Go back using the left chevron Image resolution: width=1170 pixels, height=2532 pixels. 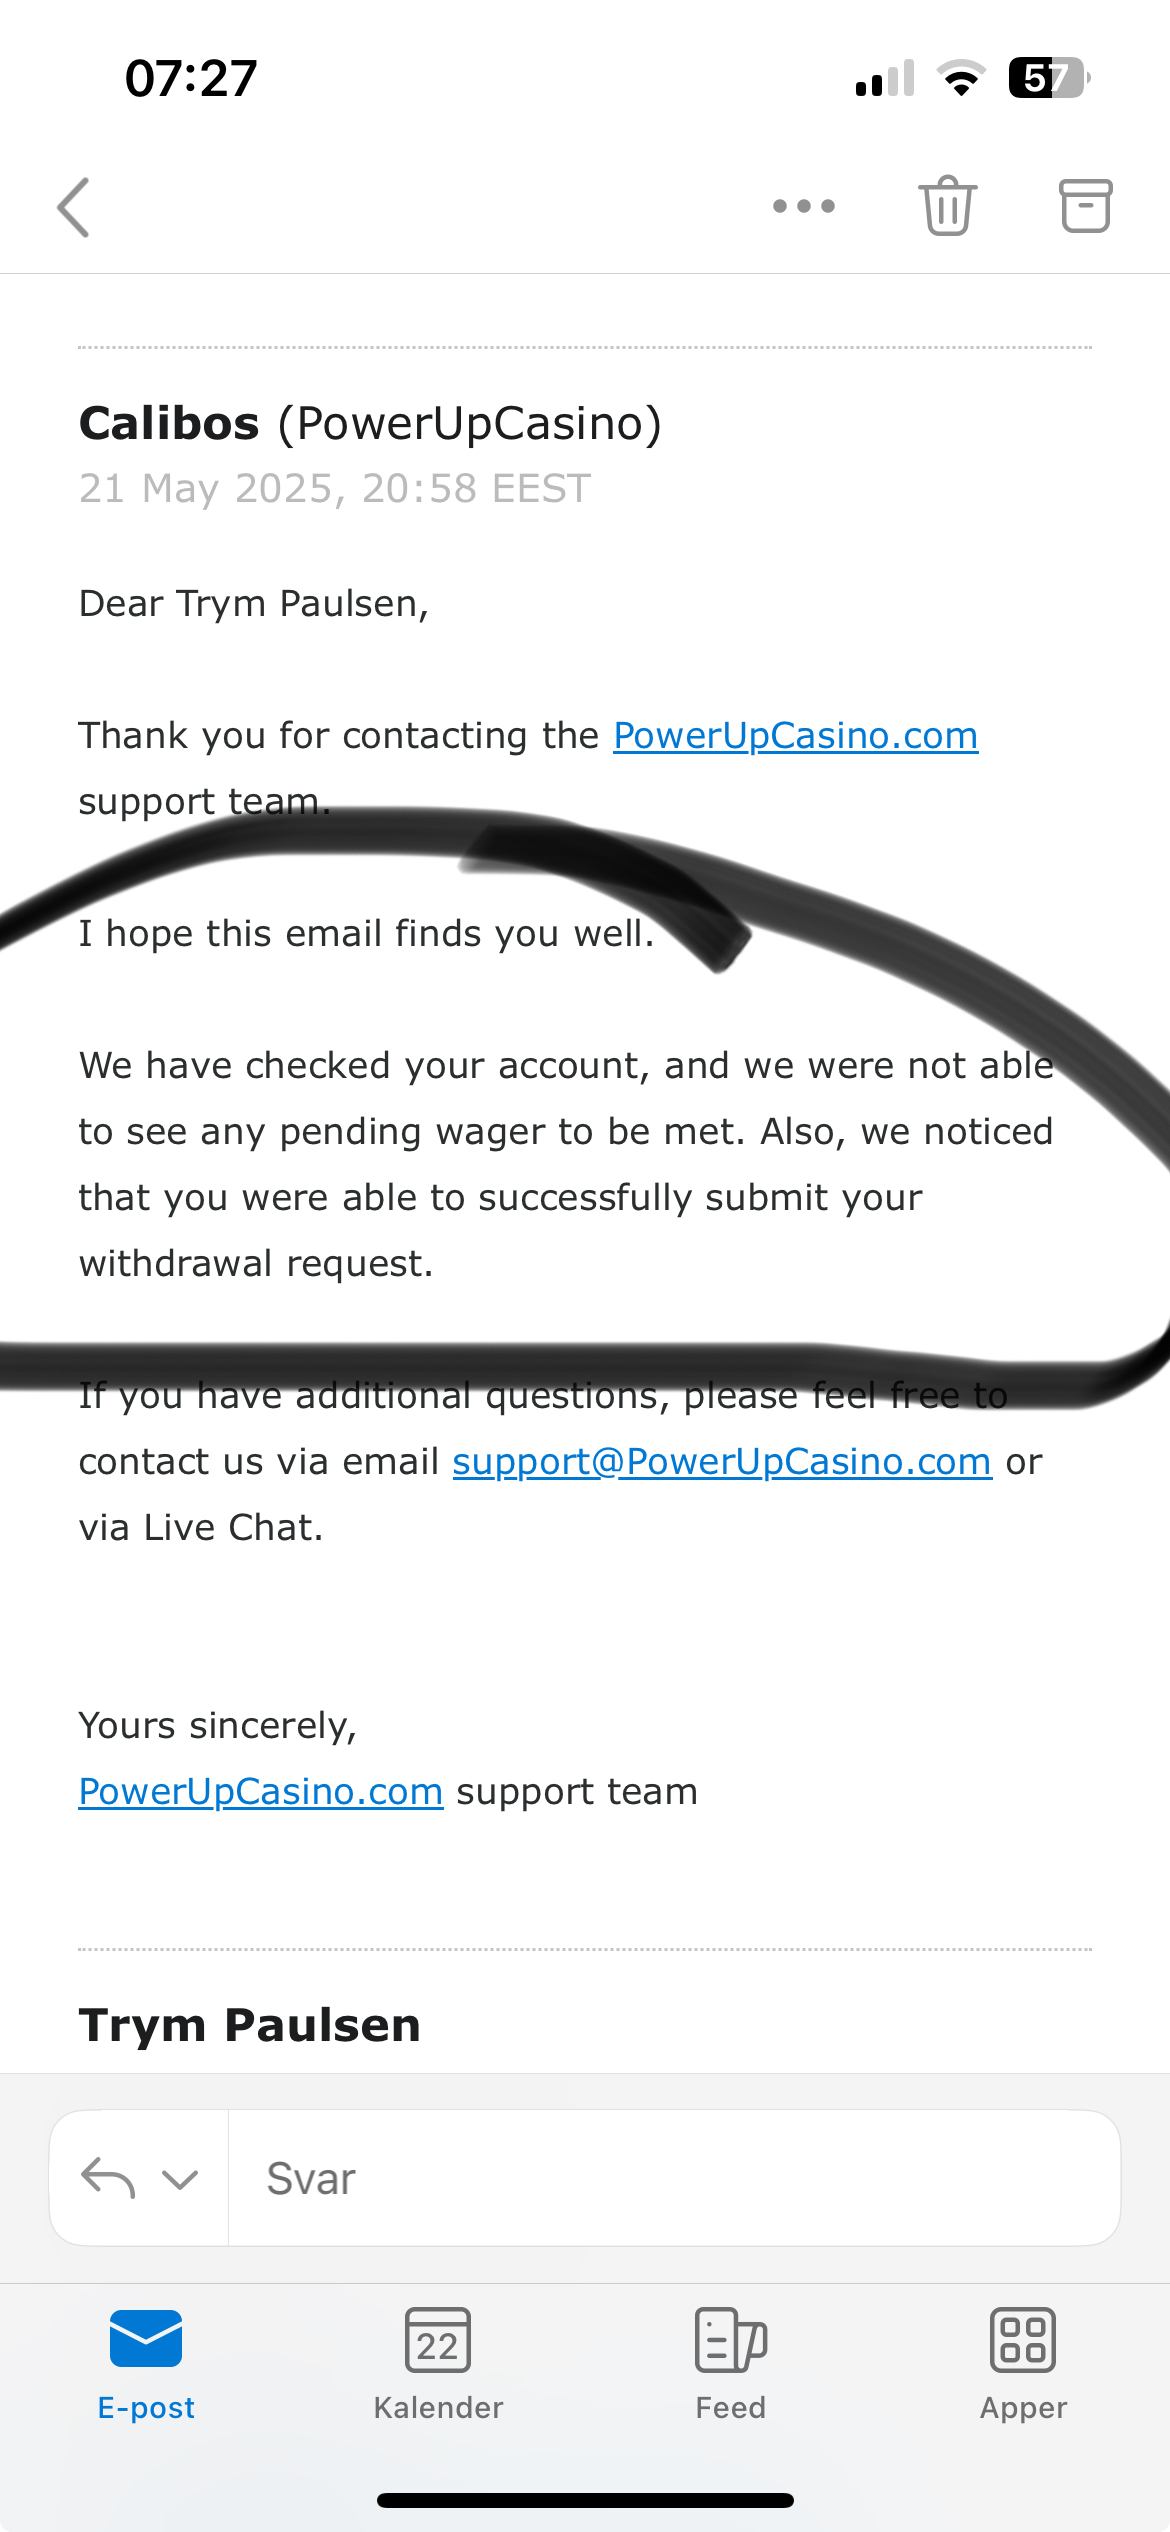[74, 207]
